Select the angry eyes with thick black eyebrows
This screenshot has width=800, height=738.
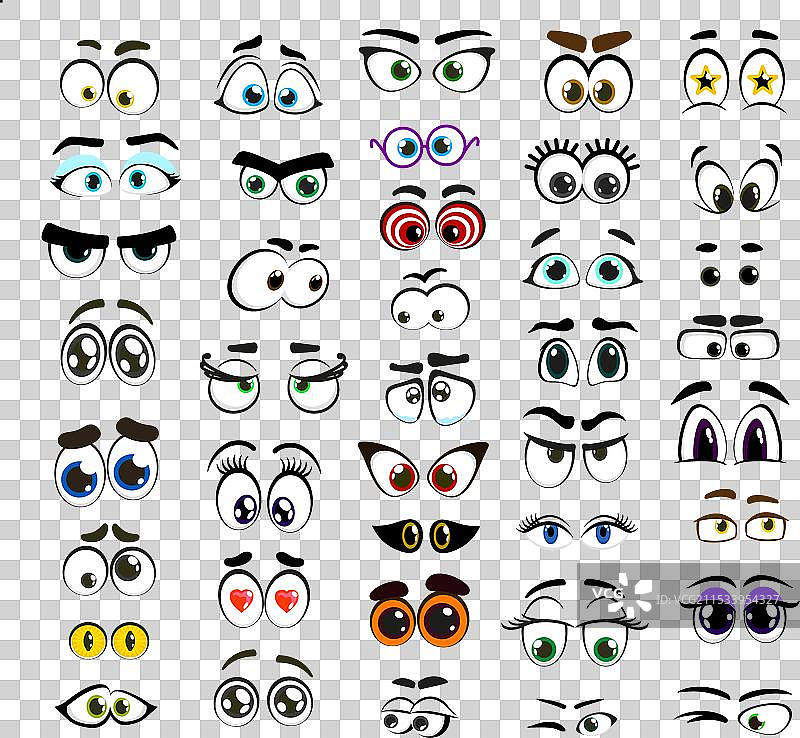[x=108, y=248]
